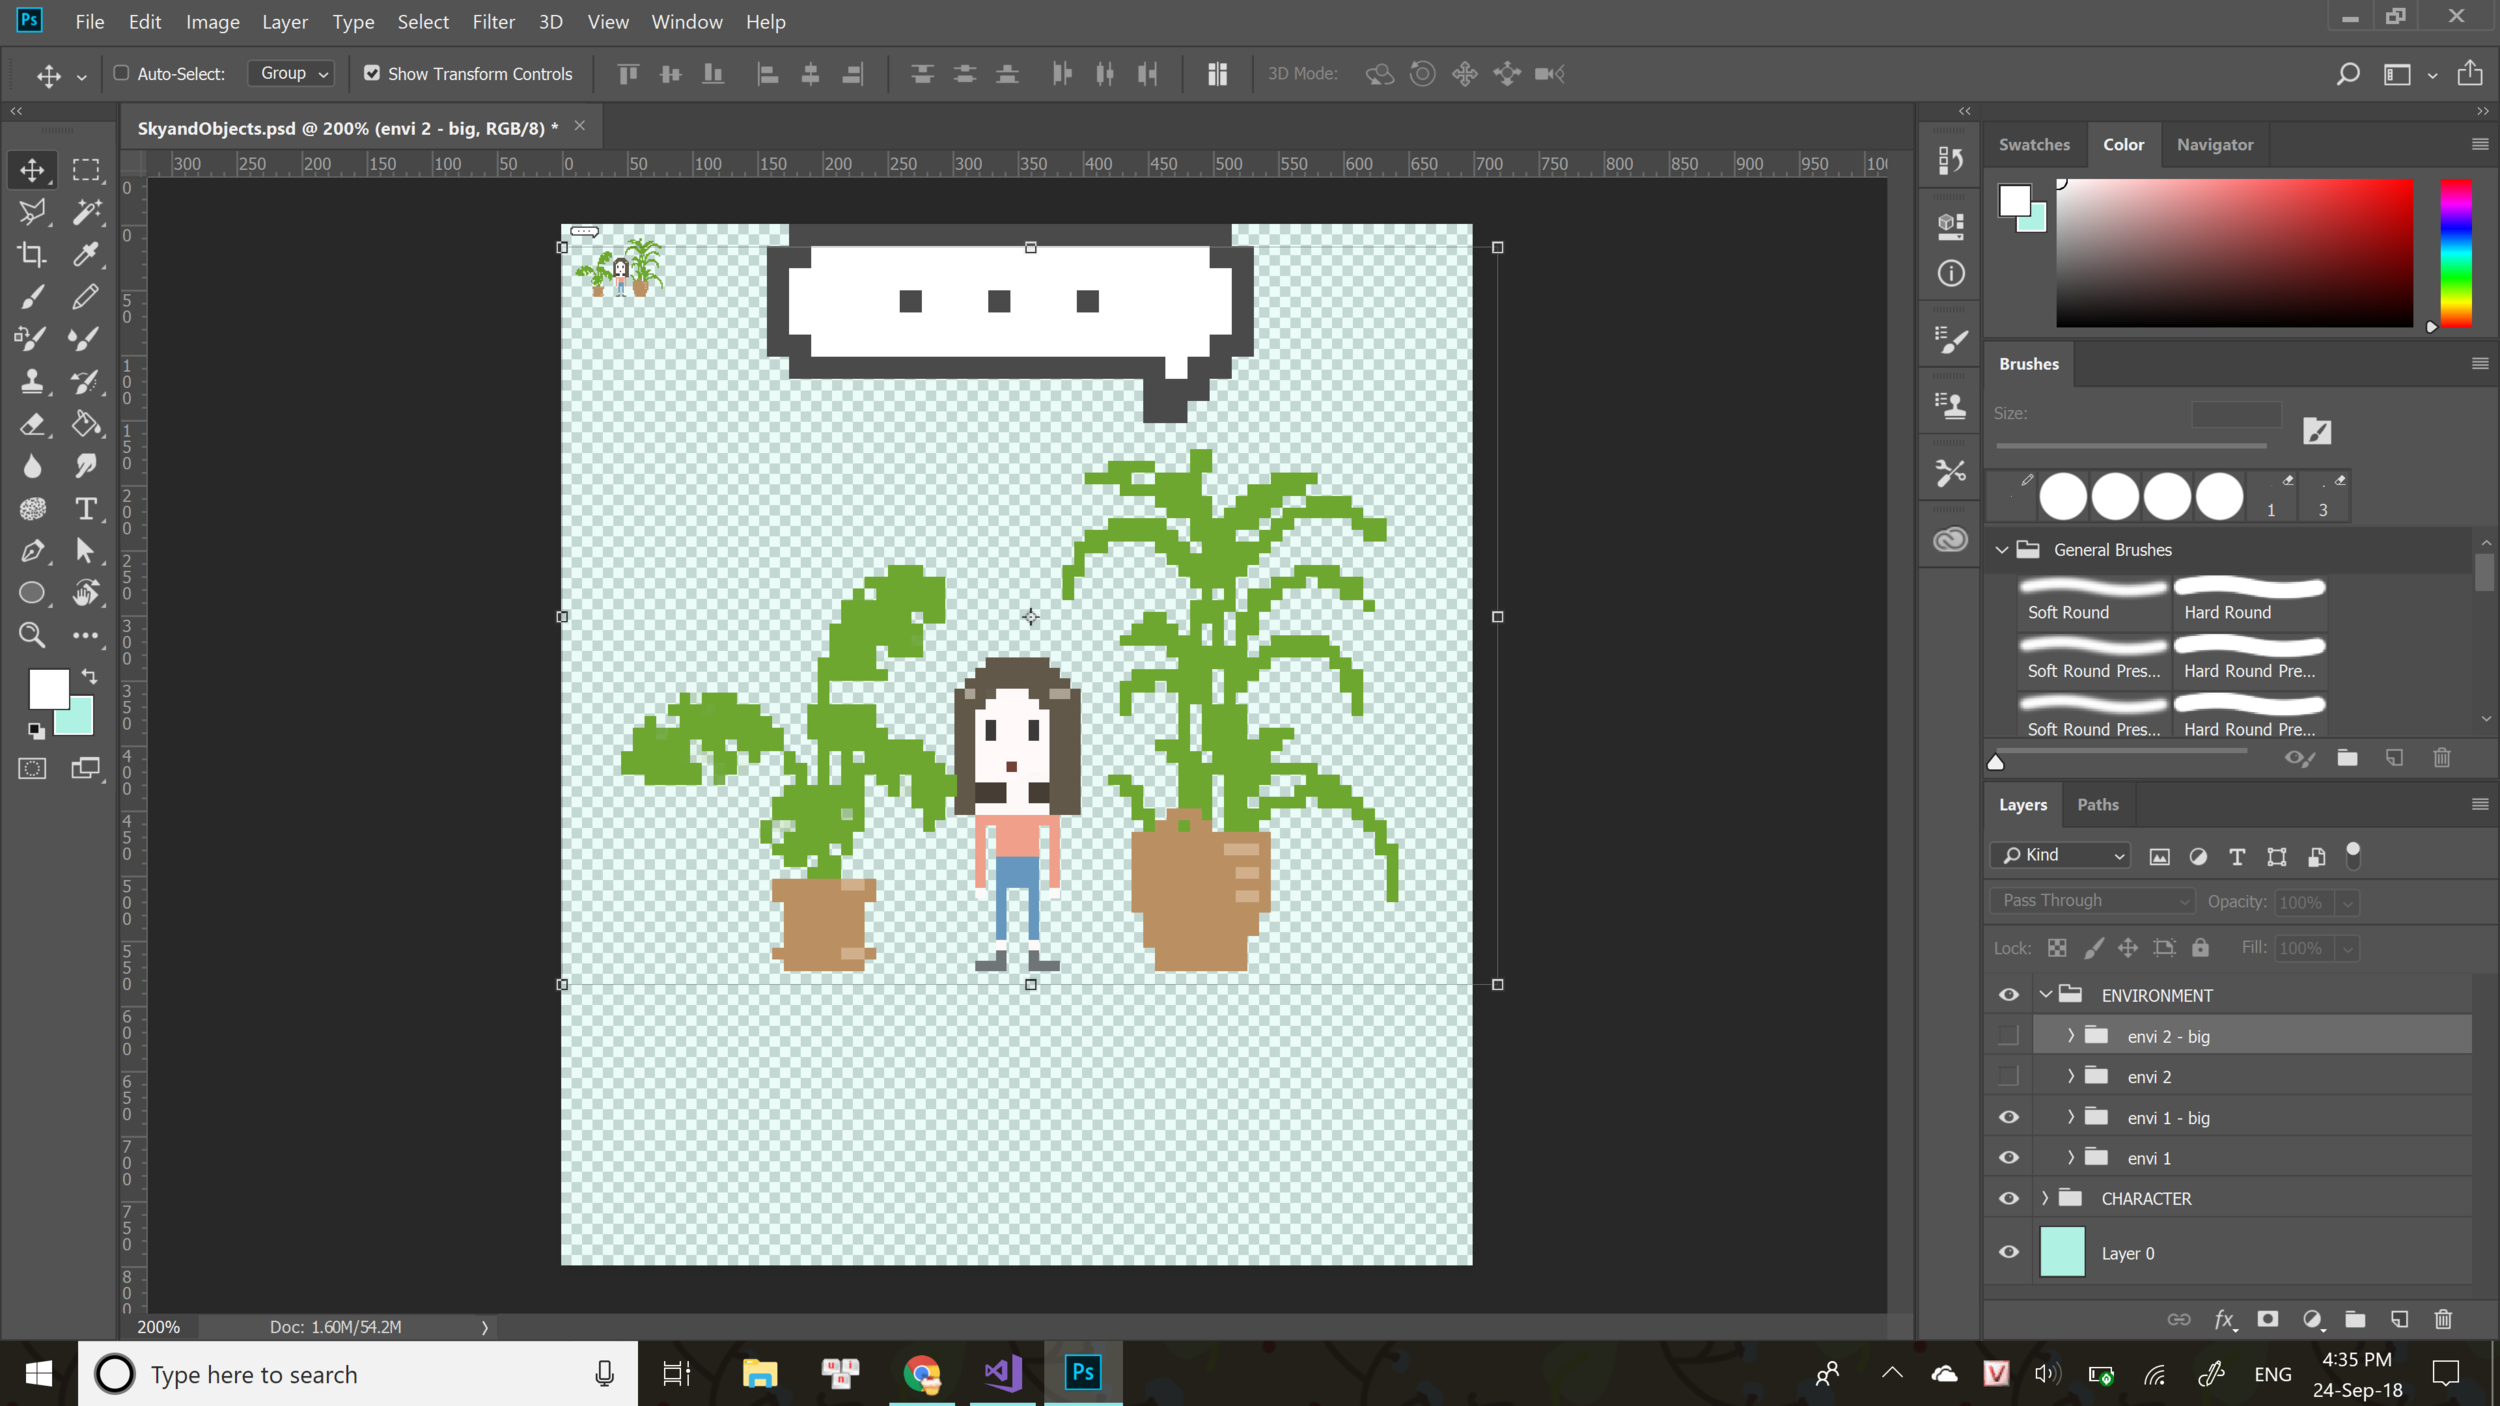The width and height of the screenshot is (2500, 1406).
Task: Select the Eyedropper tool
Action: 86,254
